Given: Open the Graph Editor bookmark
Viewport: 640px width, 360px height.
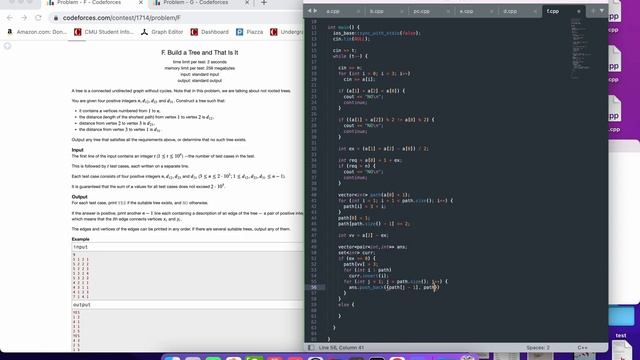Looking at the screenshot, I should click(x=162, y=32).
